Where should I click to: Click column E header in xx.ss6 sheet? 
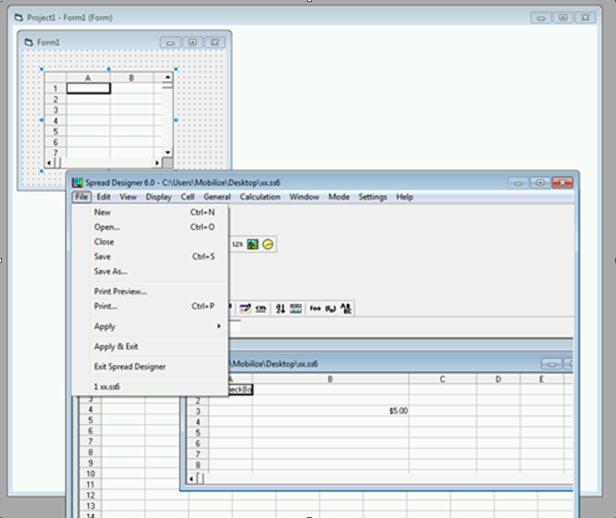tap(542, 379)
